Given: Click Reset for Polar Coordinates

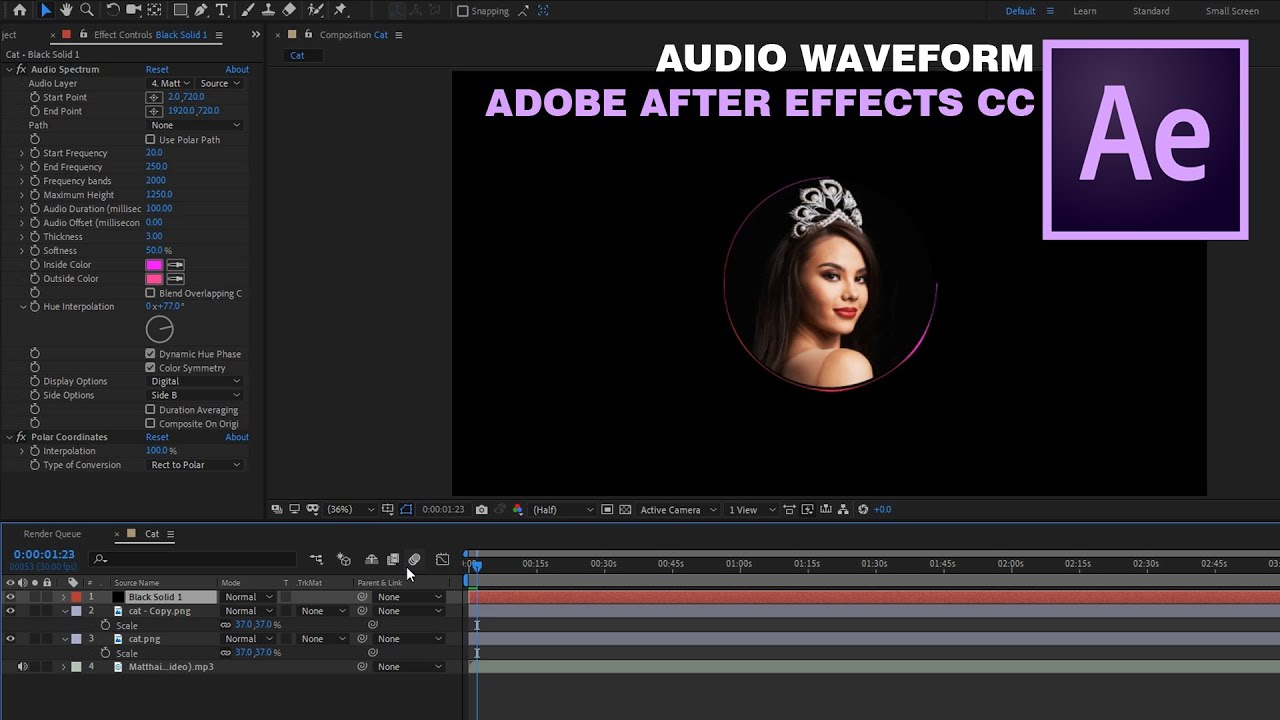Looking at the screenshot, I should pos(157,437).
